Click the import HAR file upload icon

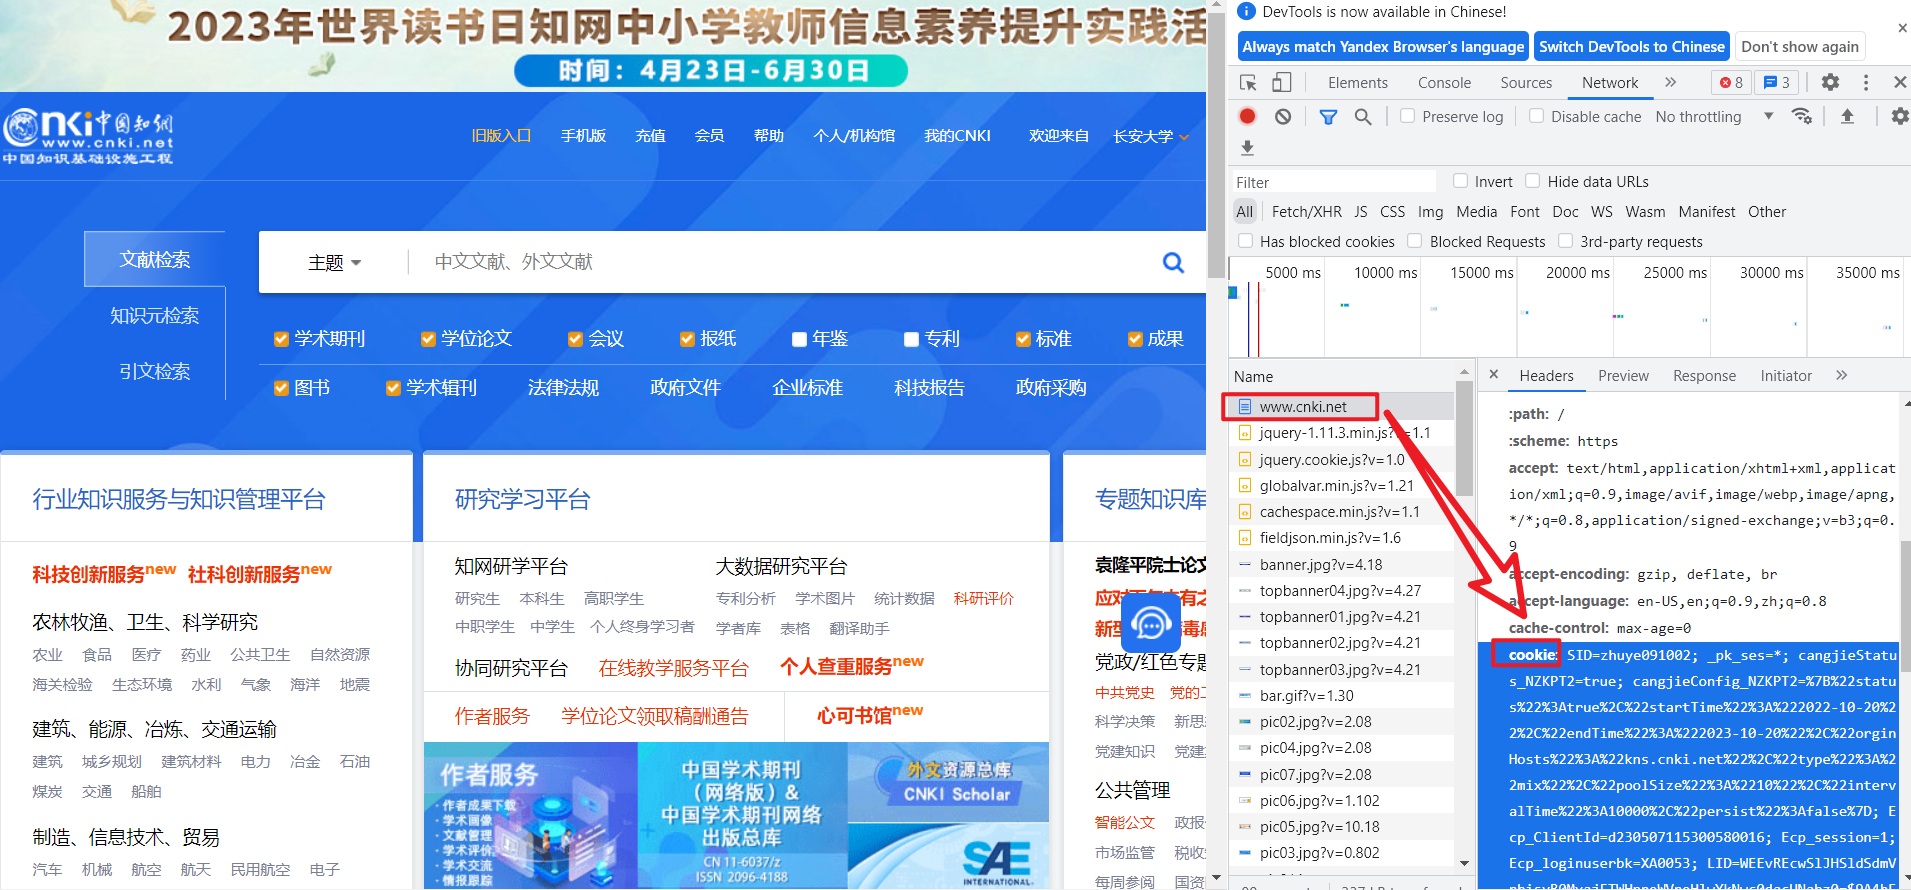[x=1847, y=116]
